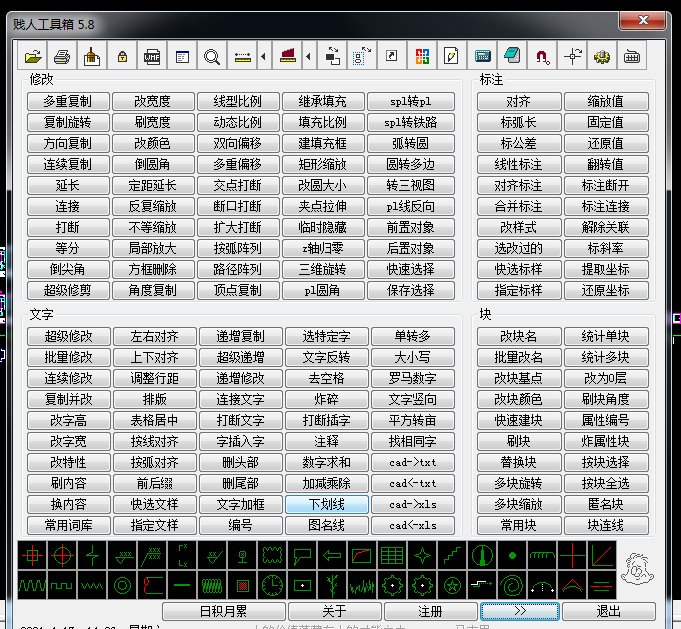Click the teal eraser icon
Screen dimensions: 681x629
point(512,56)
